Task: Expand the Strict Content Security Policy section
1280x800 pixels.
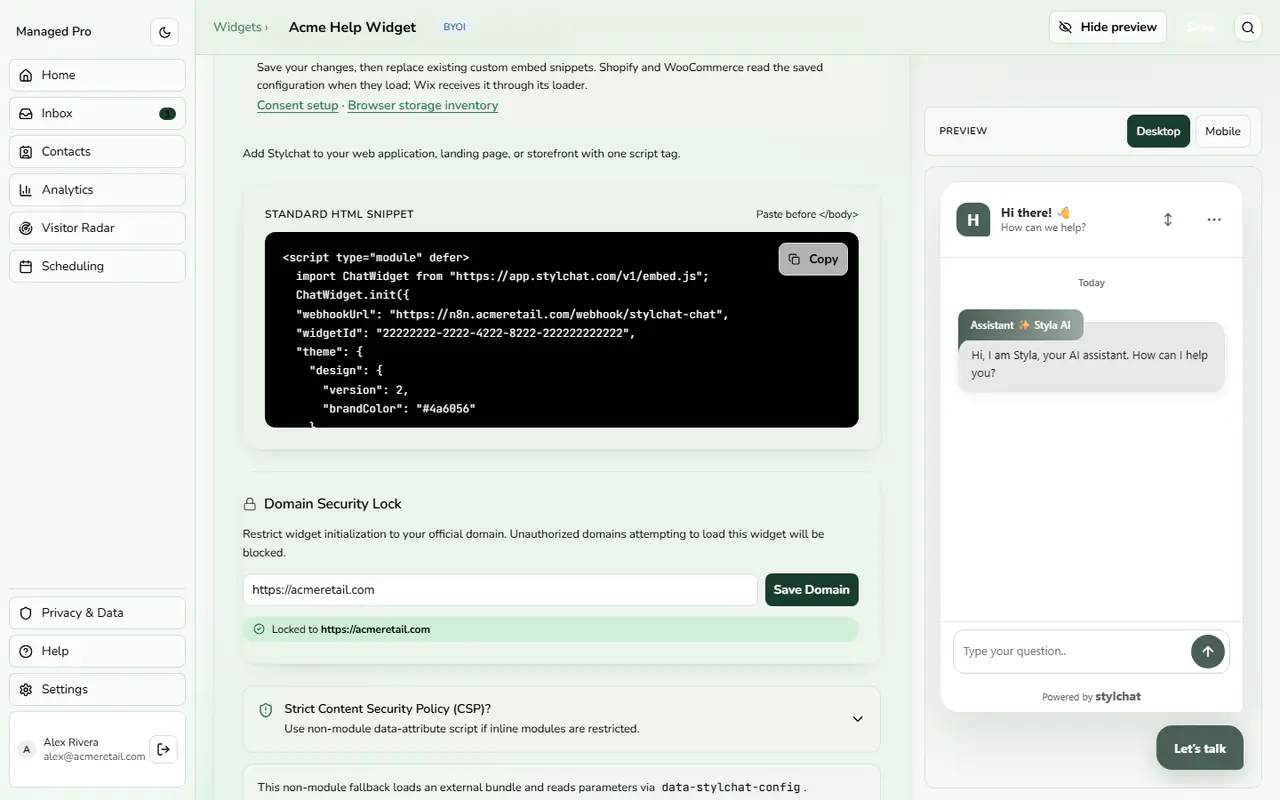Action: point(561,719)
